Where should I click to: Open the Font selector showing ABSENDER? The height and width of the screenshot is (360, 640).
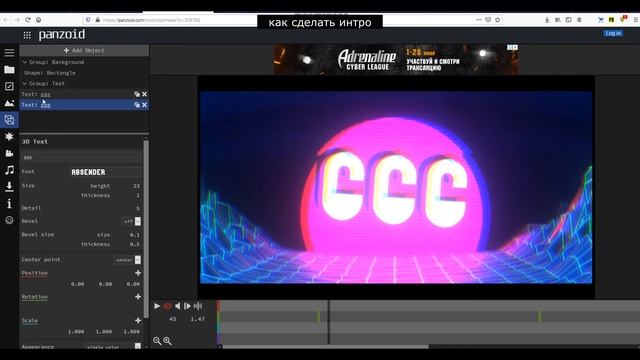tap(105, 172)
